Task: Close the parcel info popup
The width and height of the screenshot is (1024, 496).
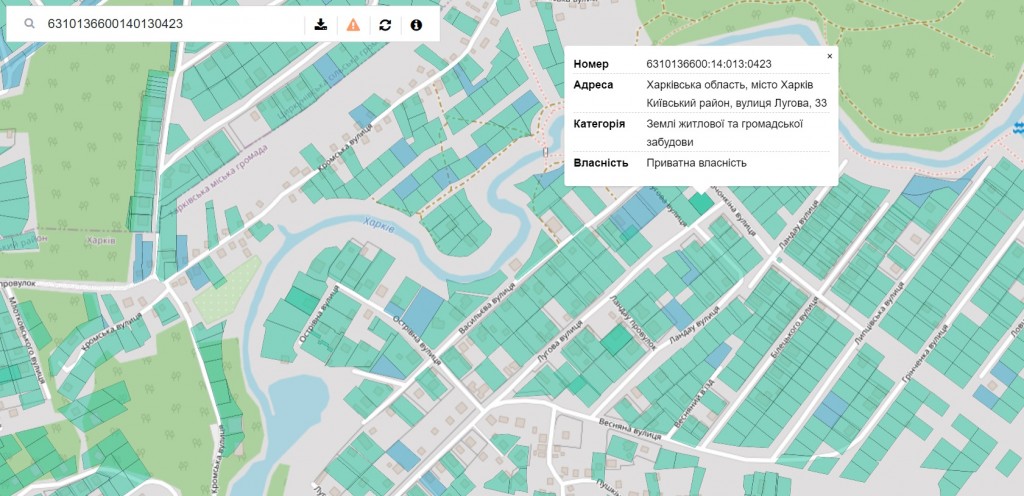Action: pos(829,57)
